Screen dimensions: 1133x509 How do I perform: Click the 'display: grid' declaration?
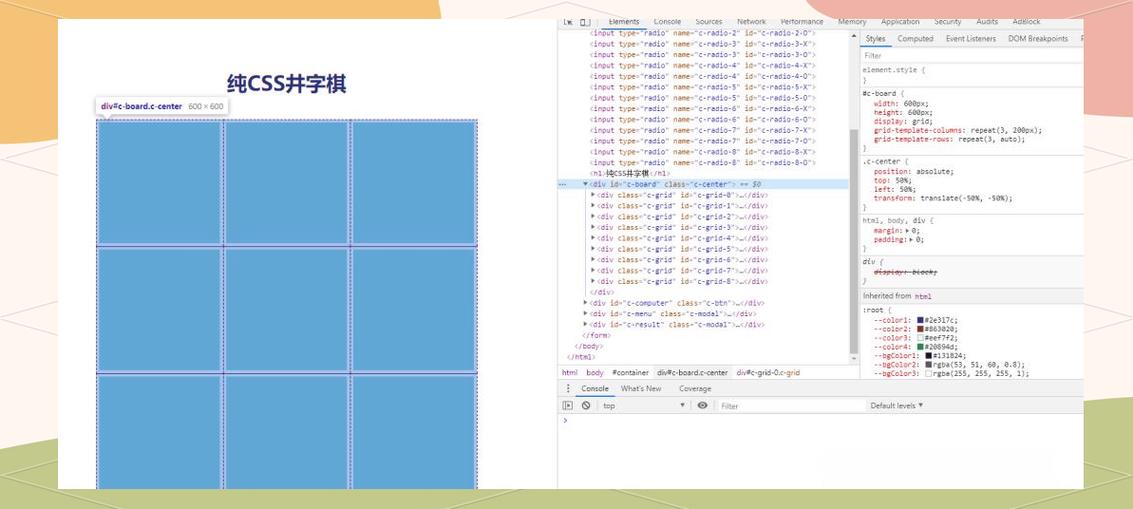(902, 121)
